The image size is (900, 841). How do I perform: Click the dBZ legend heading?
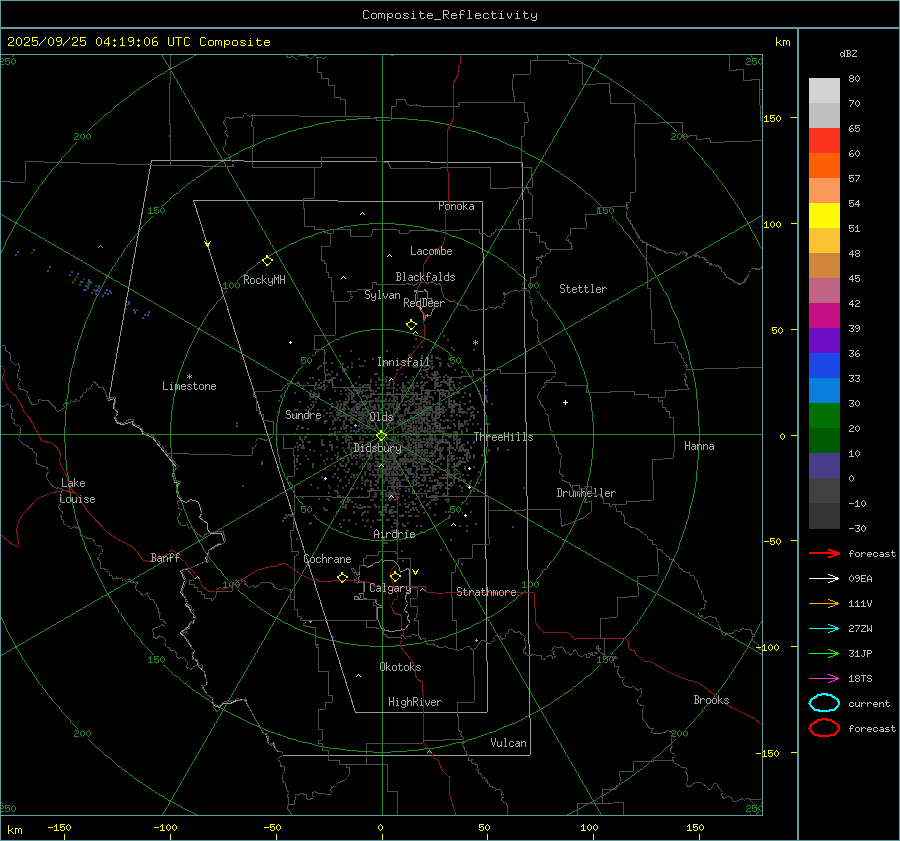(847, 53)
